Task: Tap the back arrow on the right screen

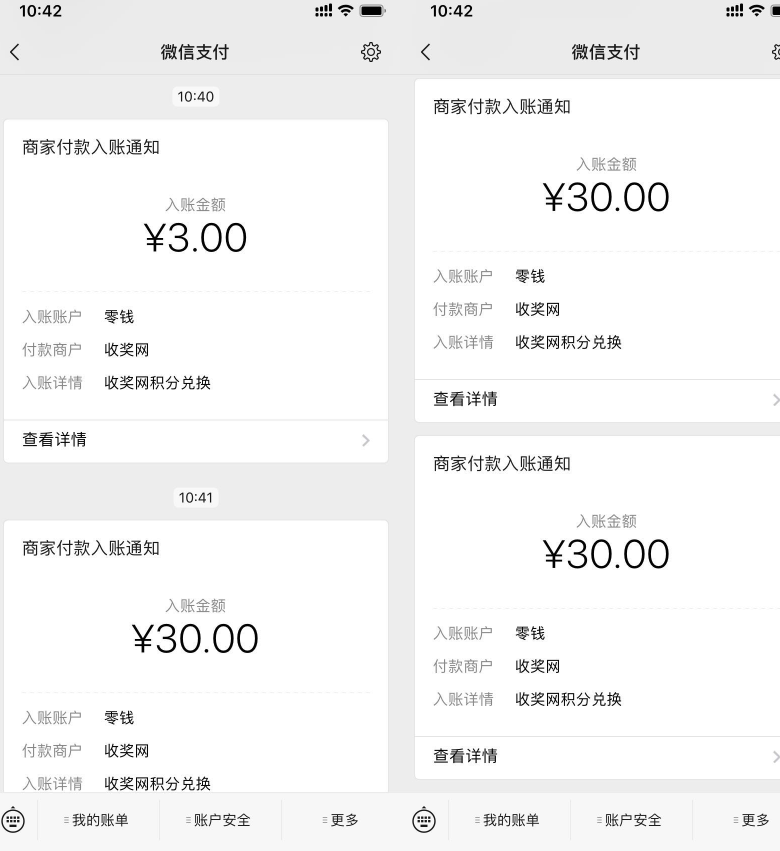Action: click(426, 52)
